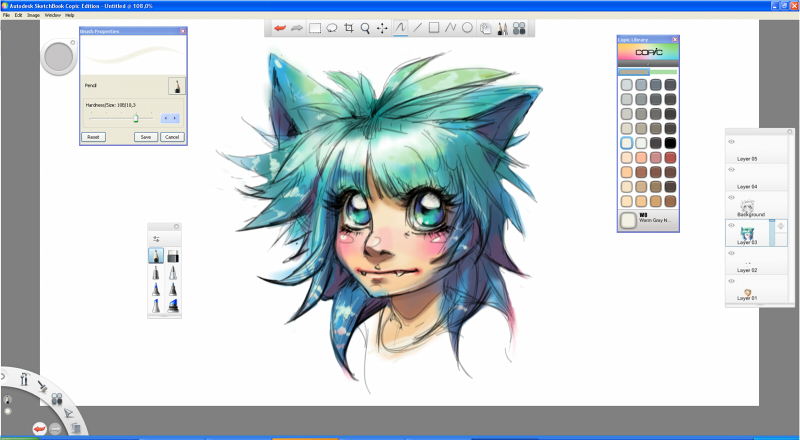This screenshot has width=800, height=440.
Task: Select the lasso selection tool
Action: coord(332,28)
